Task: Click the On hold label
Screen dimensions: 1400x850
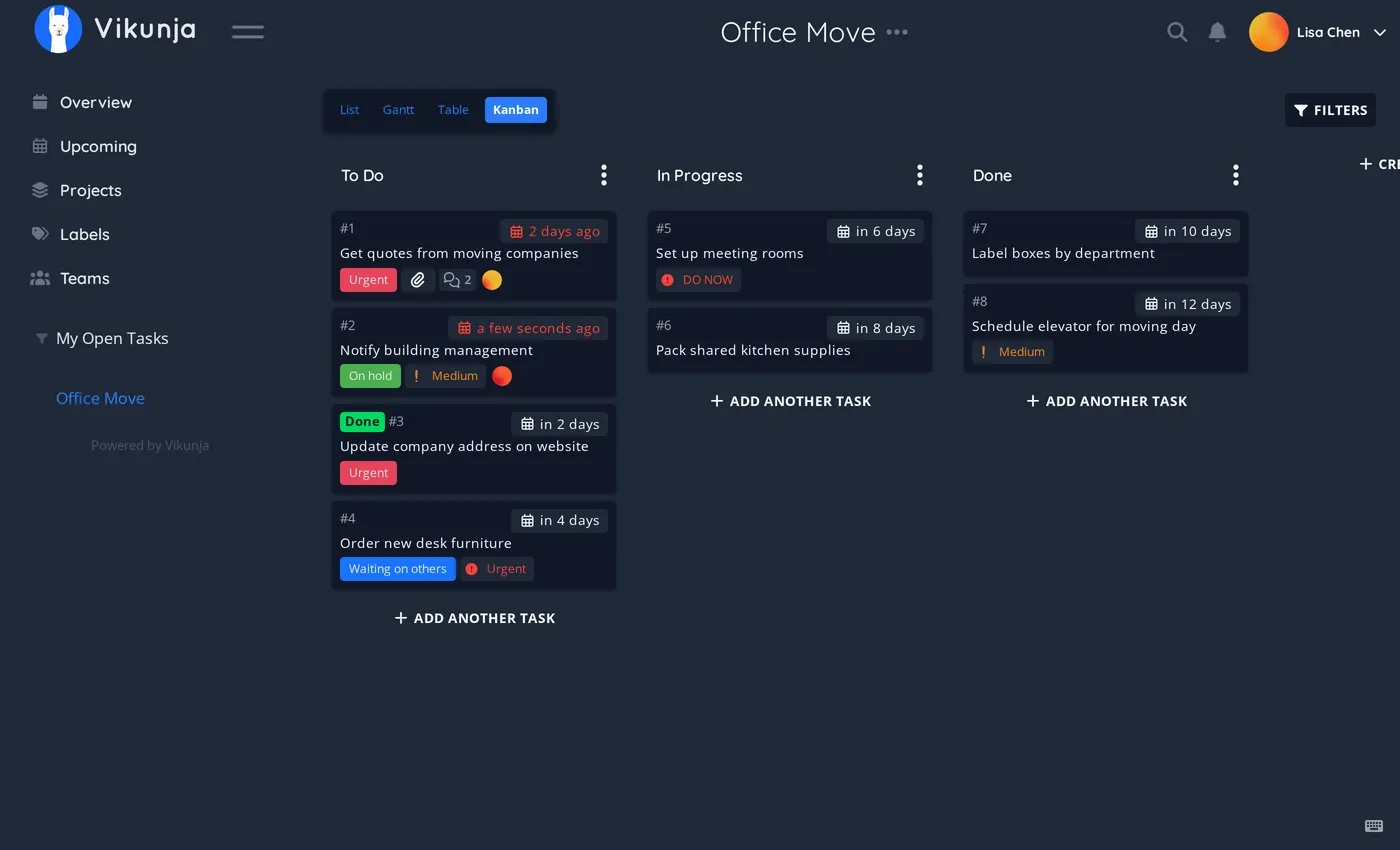Action: tap(370, 376)
